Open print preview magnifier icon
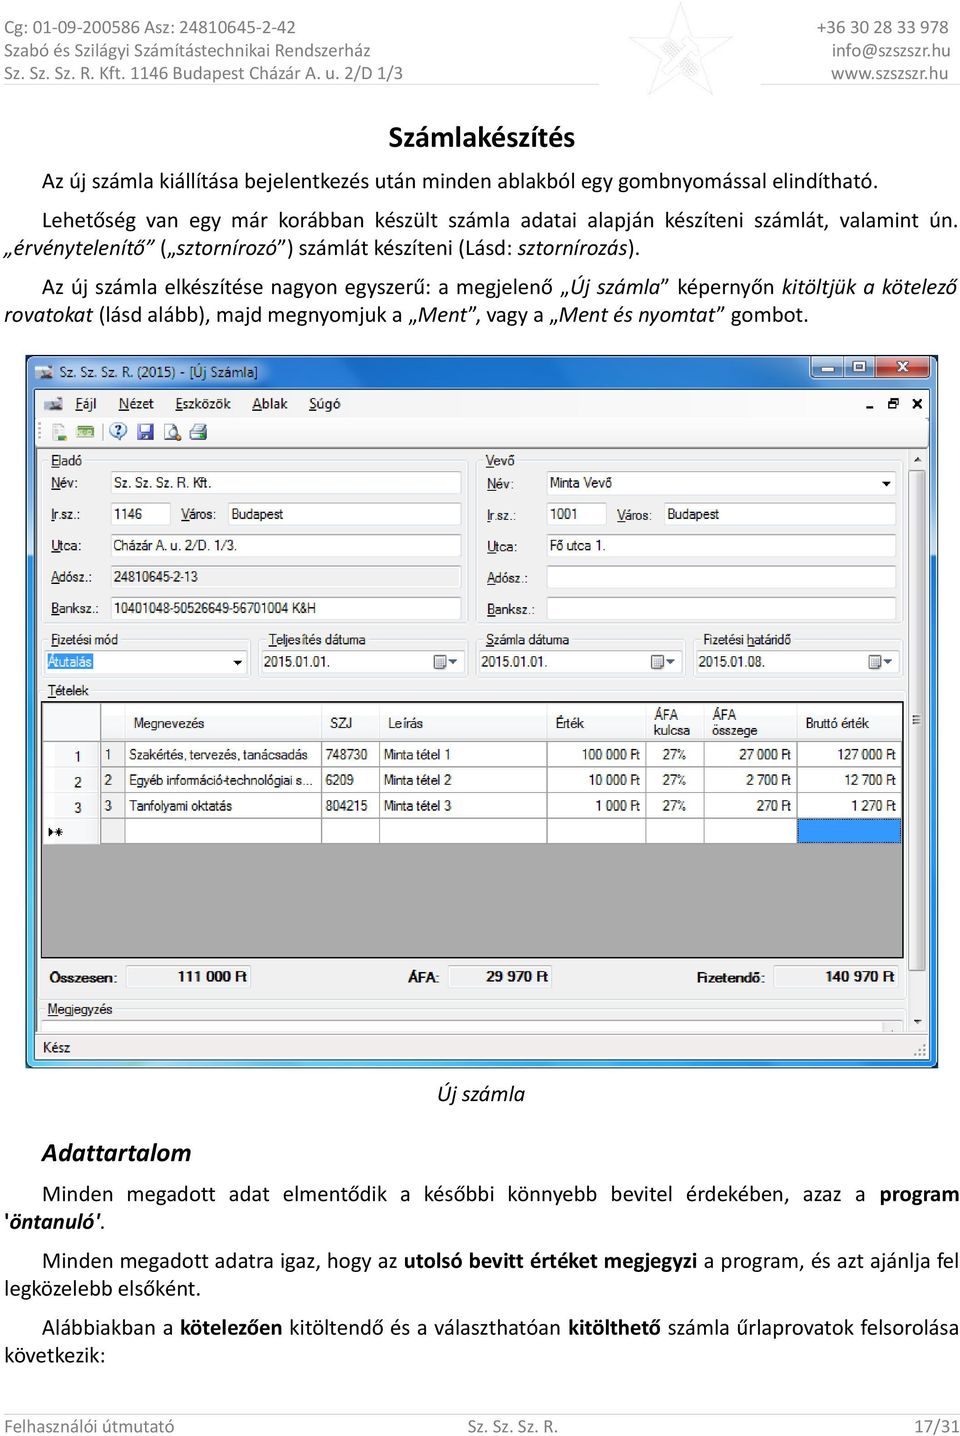Screen dimensions: 960x1436 (x=172, y=432)
